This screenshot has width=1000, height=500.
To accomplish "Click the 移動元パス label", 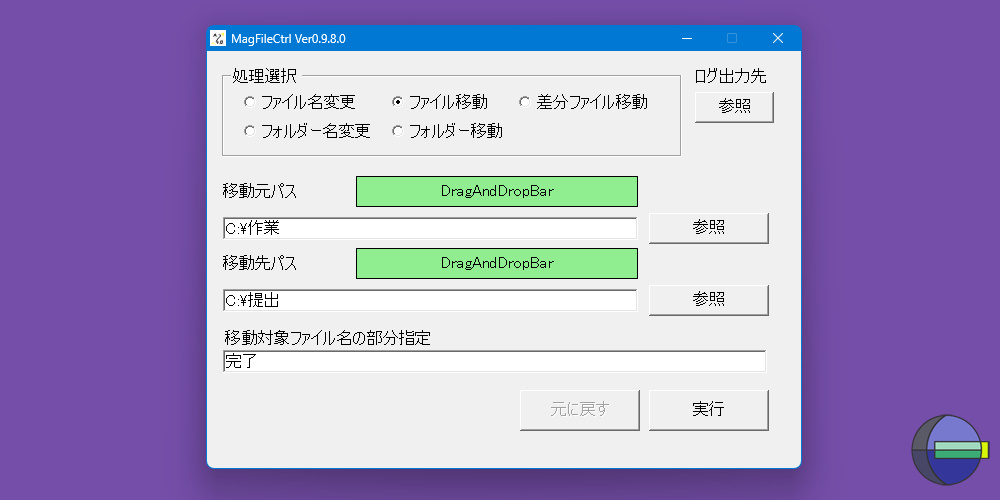I will [260, 191].
